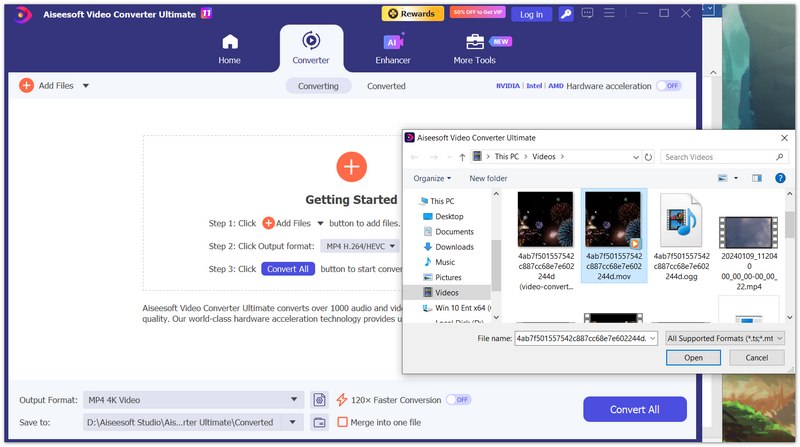Click the lightning faster conversion icon
Image resolution: width=800 pixels, height=447 pixels.
click(x=342, y=400)
